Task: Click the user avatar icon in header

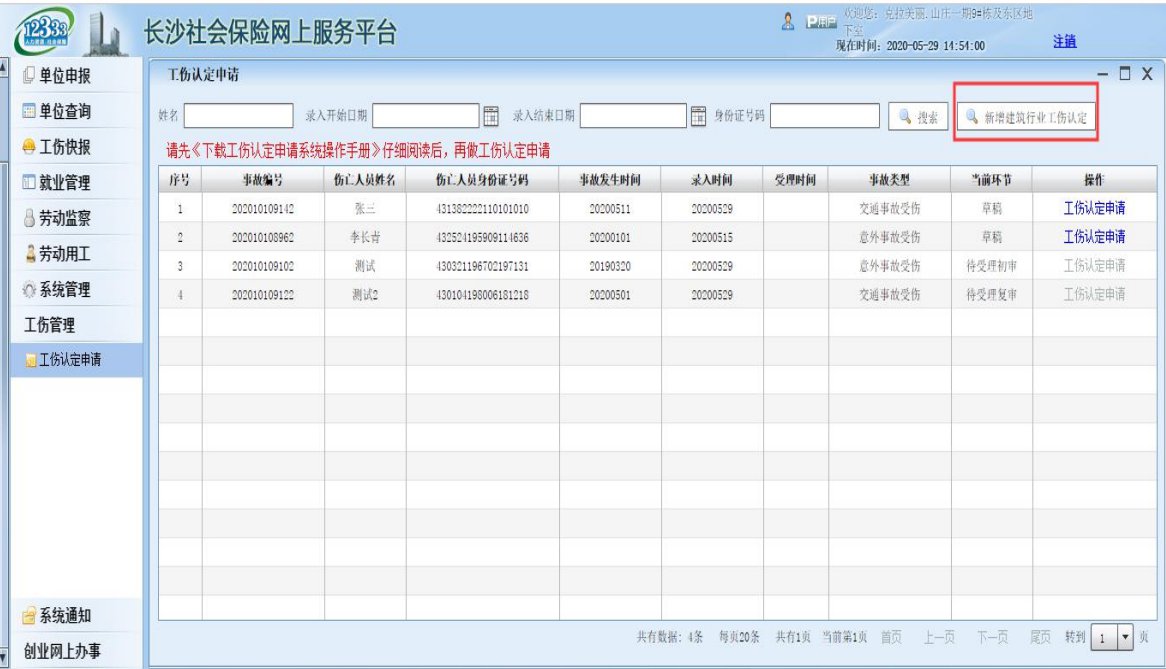Action: pos(788,21)
